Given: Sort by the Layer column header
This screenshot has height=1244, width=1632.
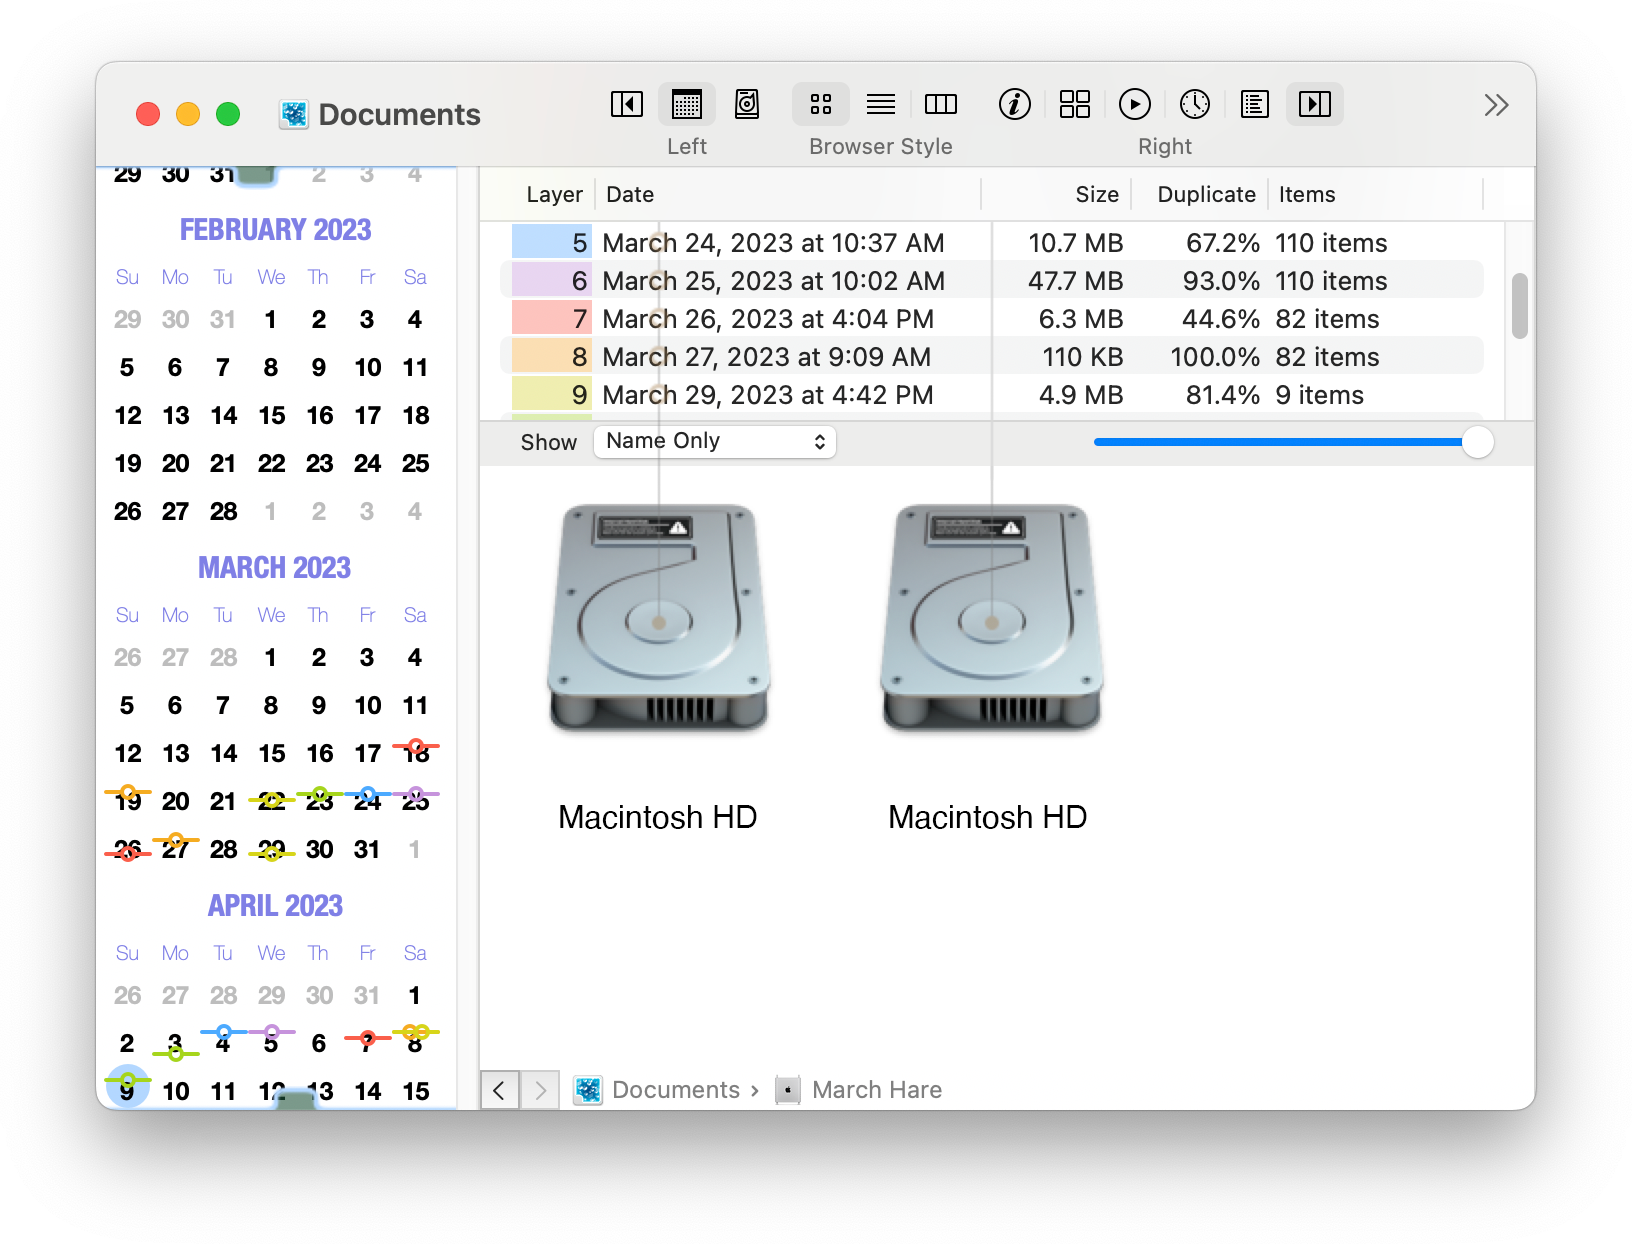Looking at the screenshot, I should point(554,195).
